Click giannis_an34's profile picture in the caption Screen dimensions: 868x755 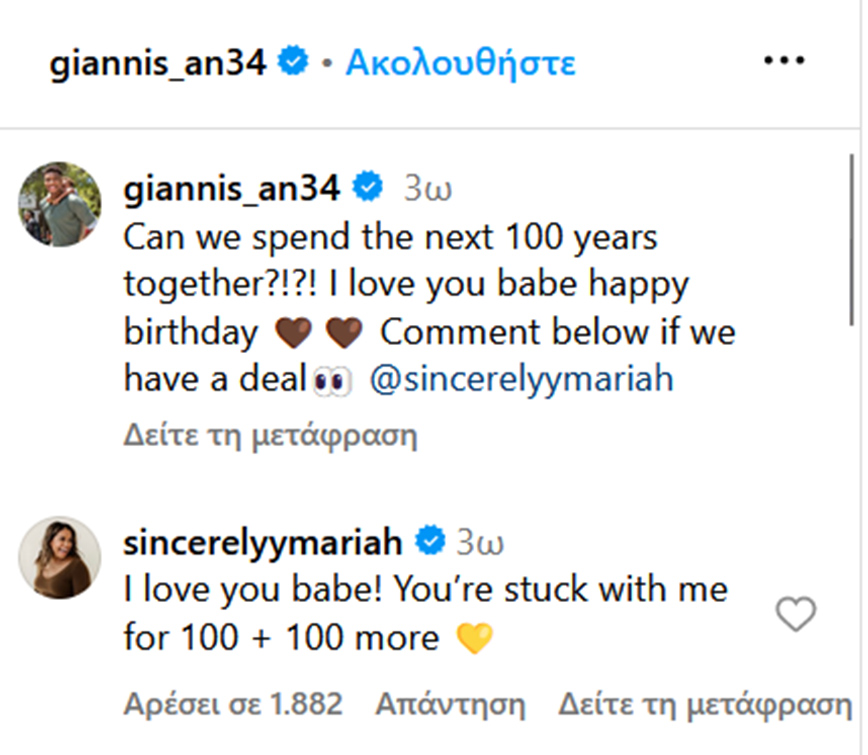[60, 204]
